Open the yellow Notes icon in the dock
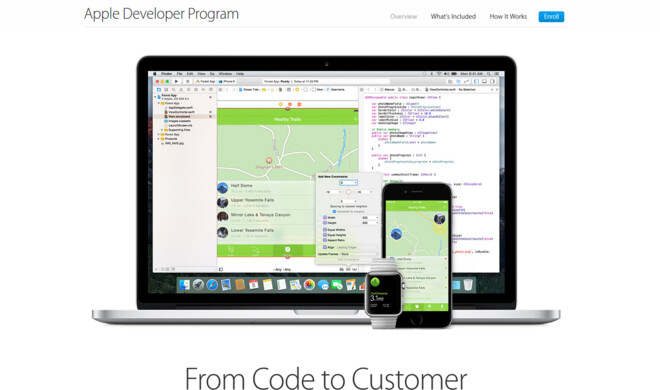 pos(268,285)
